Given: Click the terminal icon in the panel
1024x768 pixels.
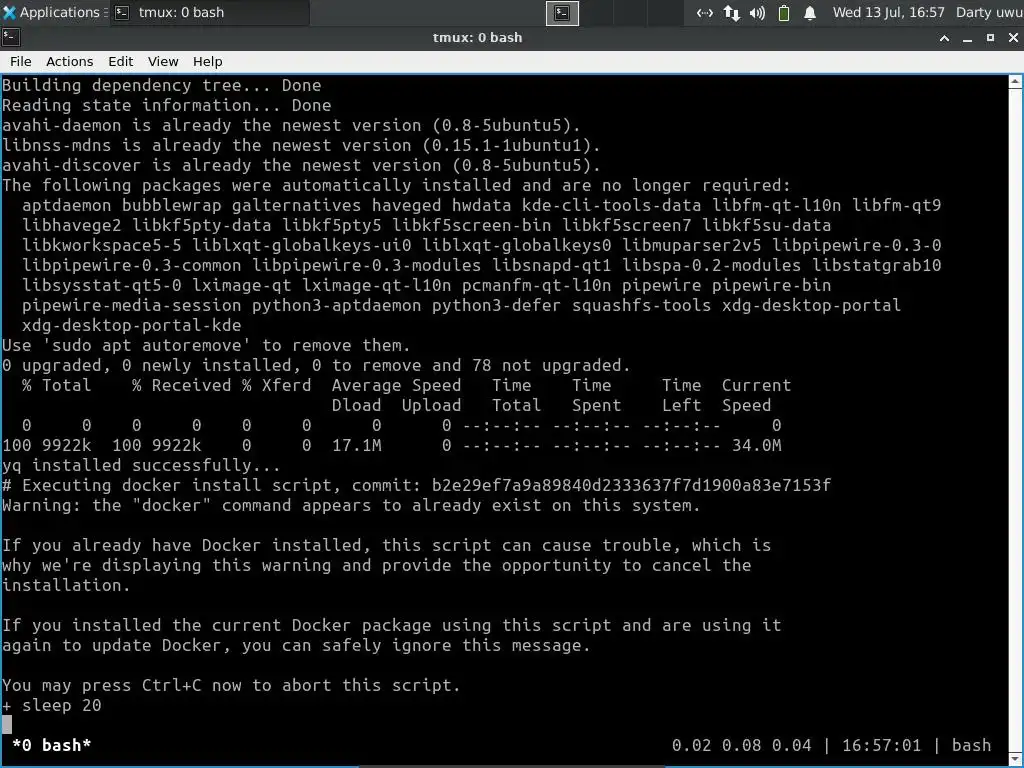Looking at the screenshot, I should [x=562, y=13].
